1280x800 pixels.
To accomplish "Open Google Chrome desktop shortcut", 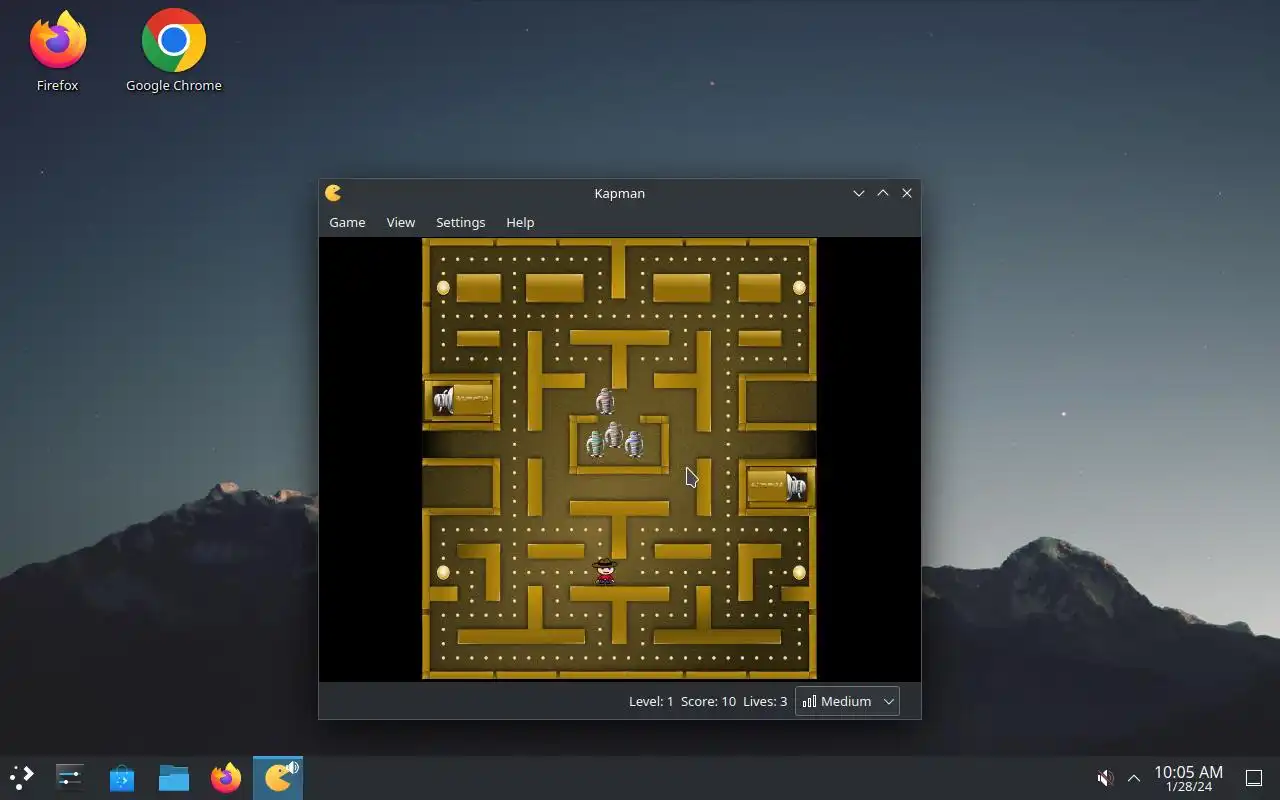I will point(174,52).
